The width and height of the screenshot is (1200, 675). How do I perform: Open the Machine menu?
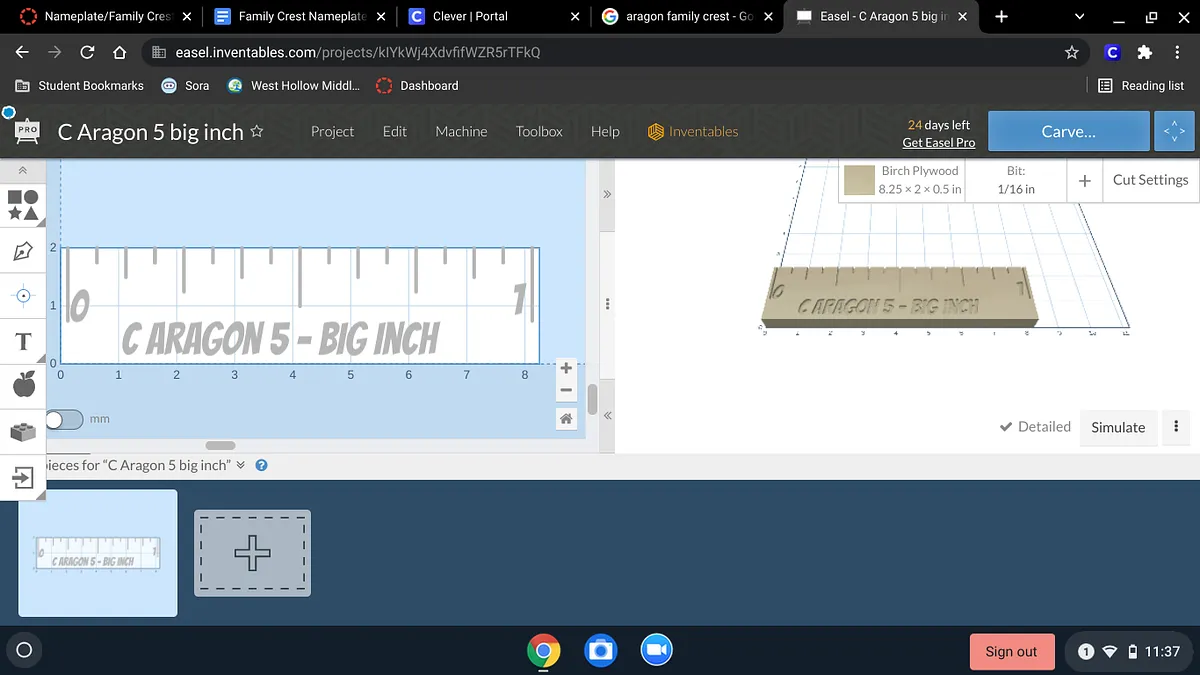pos(461,131)
